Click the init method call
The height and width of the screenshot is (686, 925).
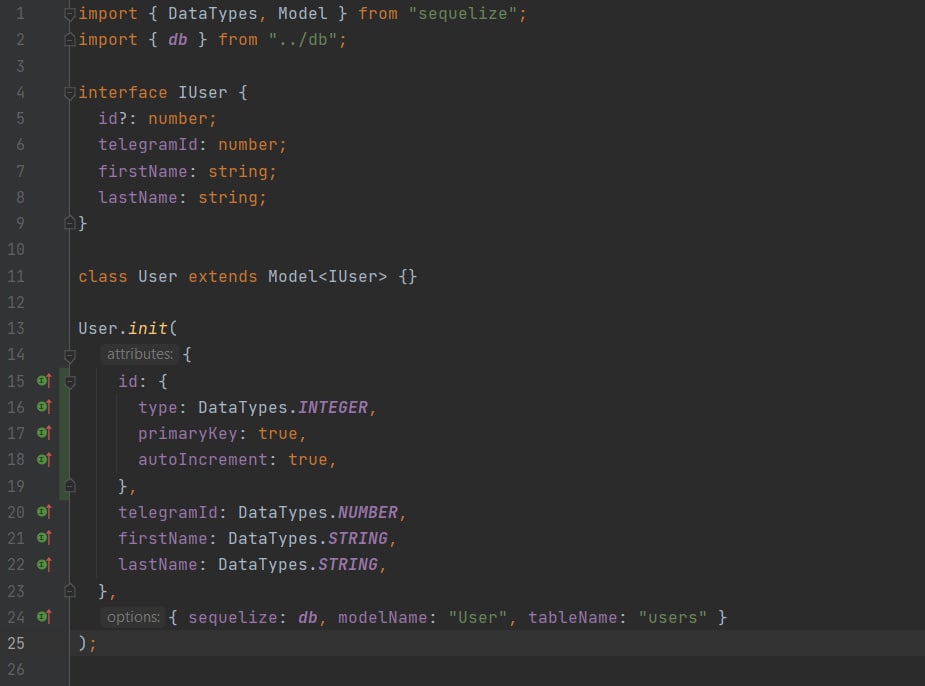[x=147, y=328]
